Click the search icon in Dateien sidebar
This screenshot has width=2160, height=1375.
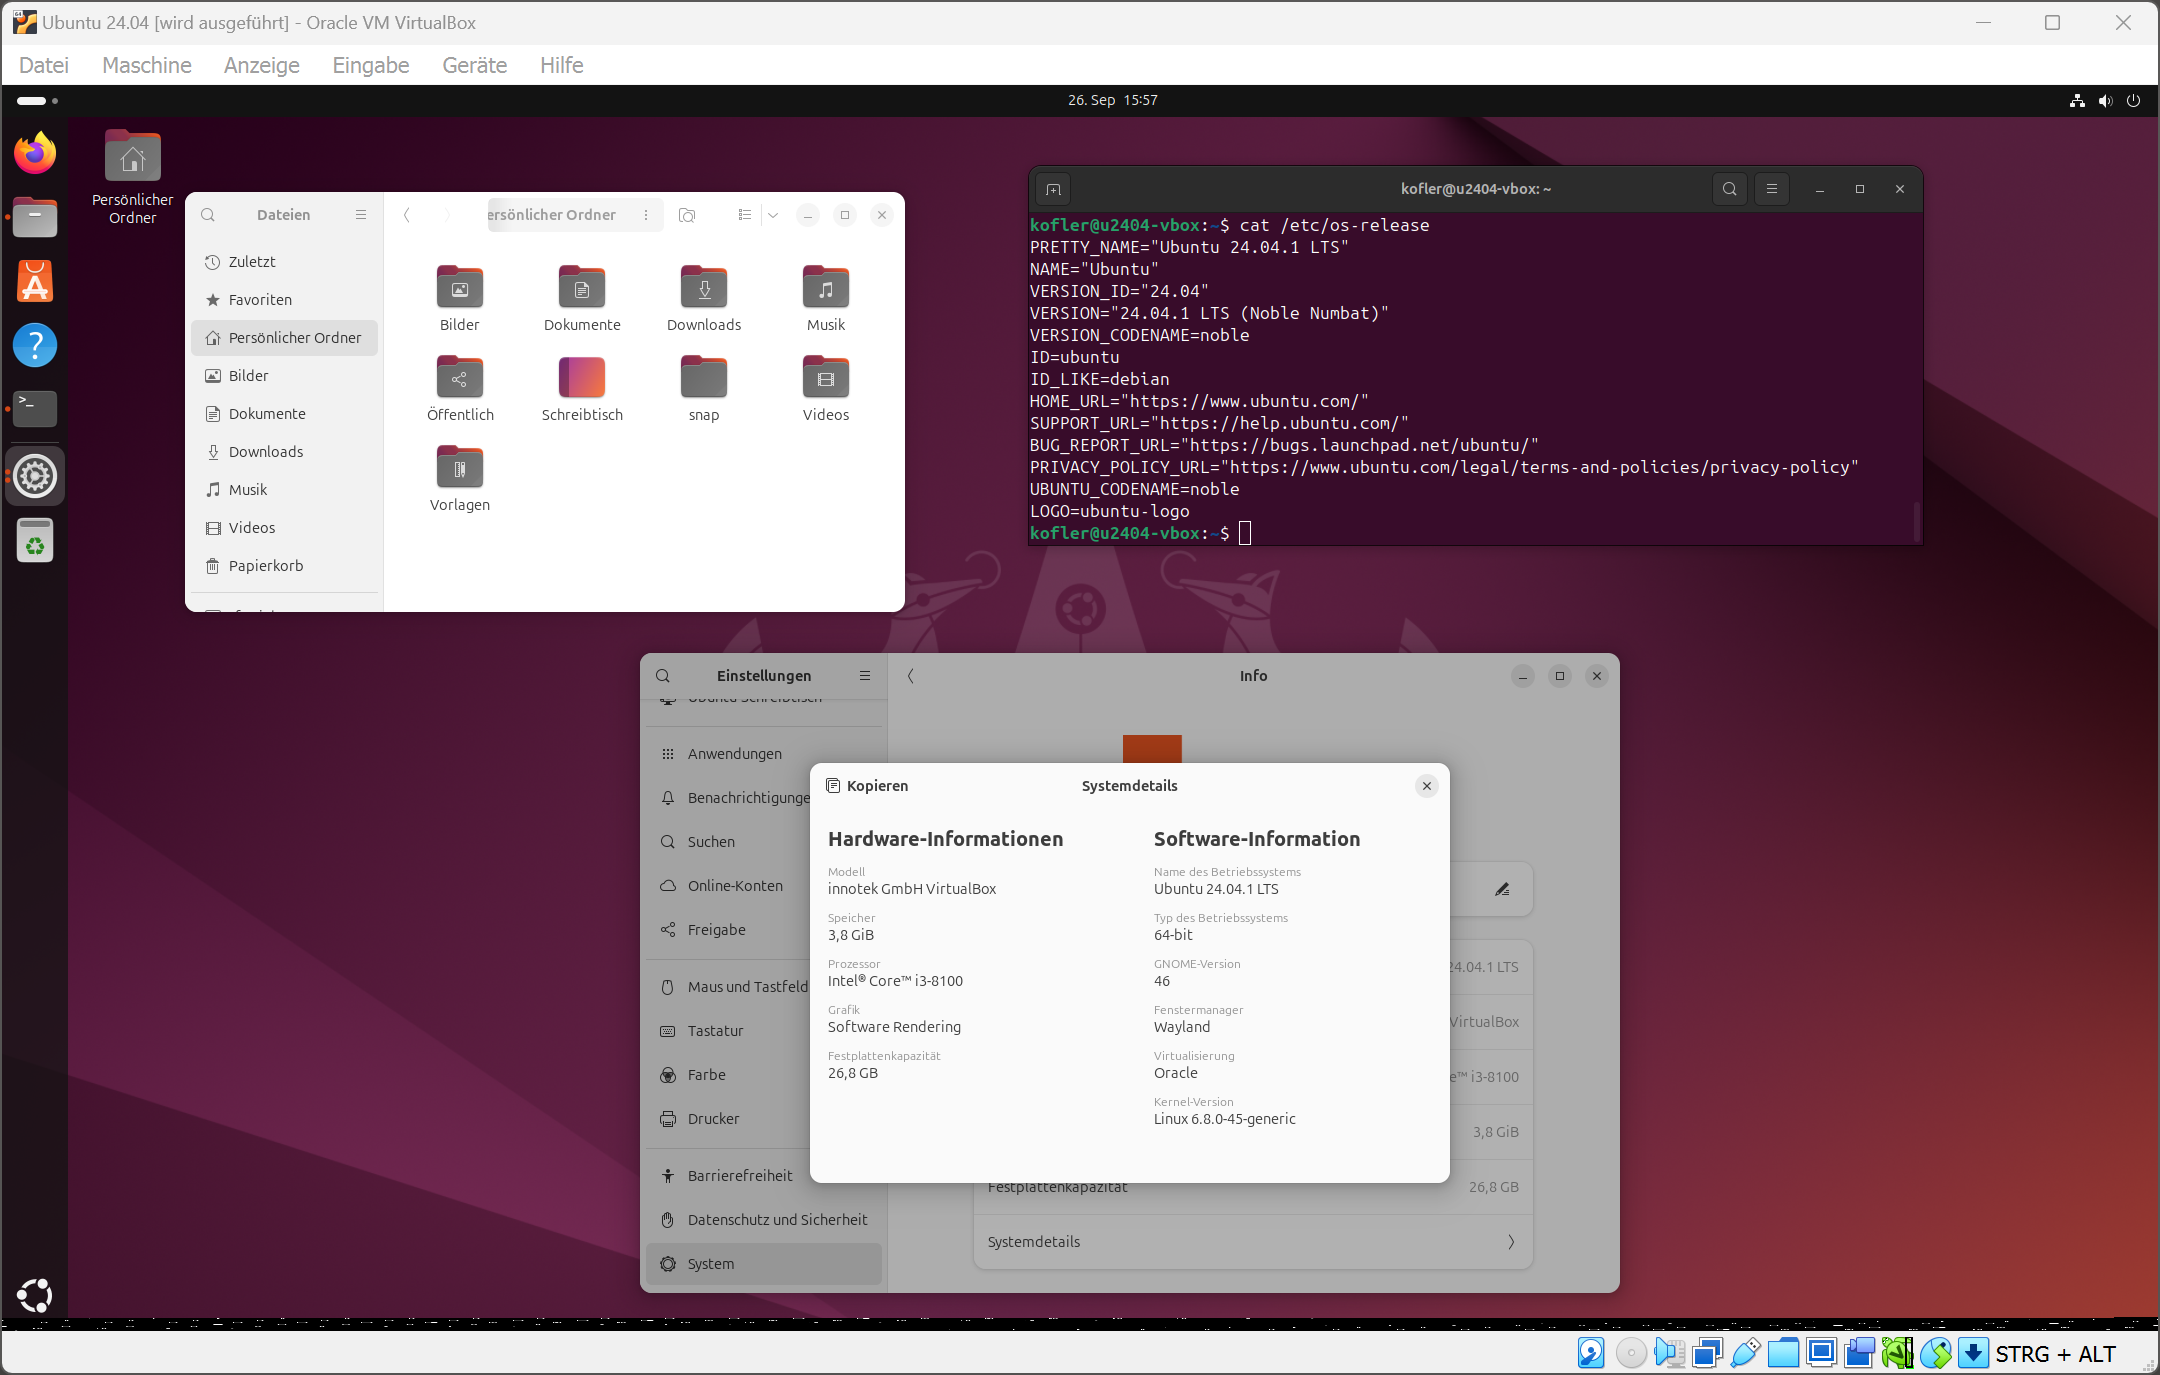point(208,215)
